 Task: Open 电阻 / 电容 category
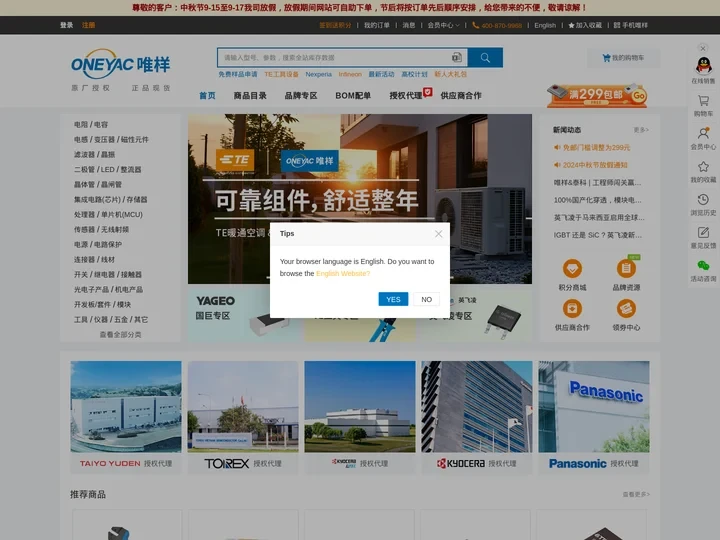(x=91, y=124)
